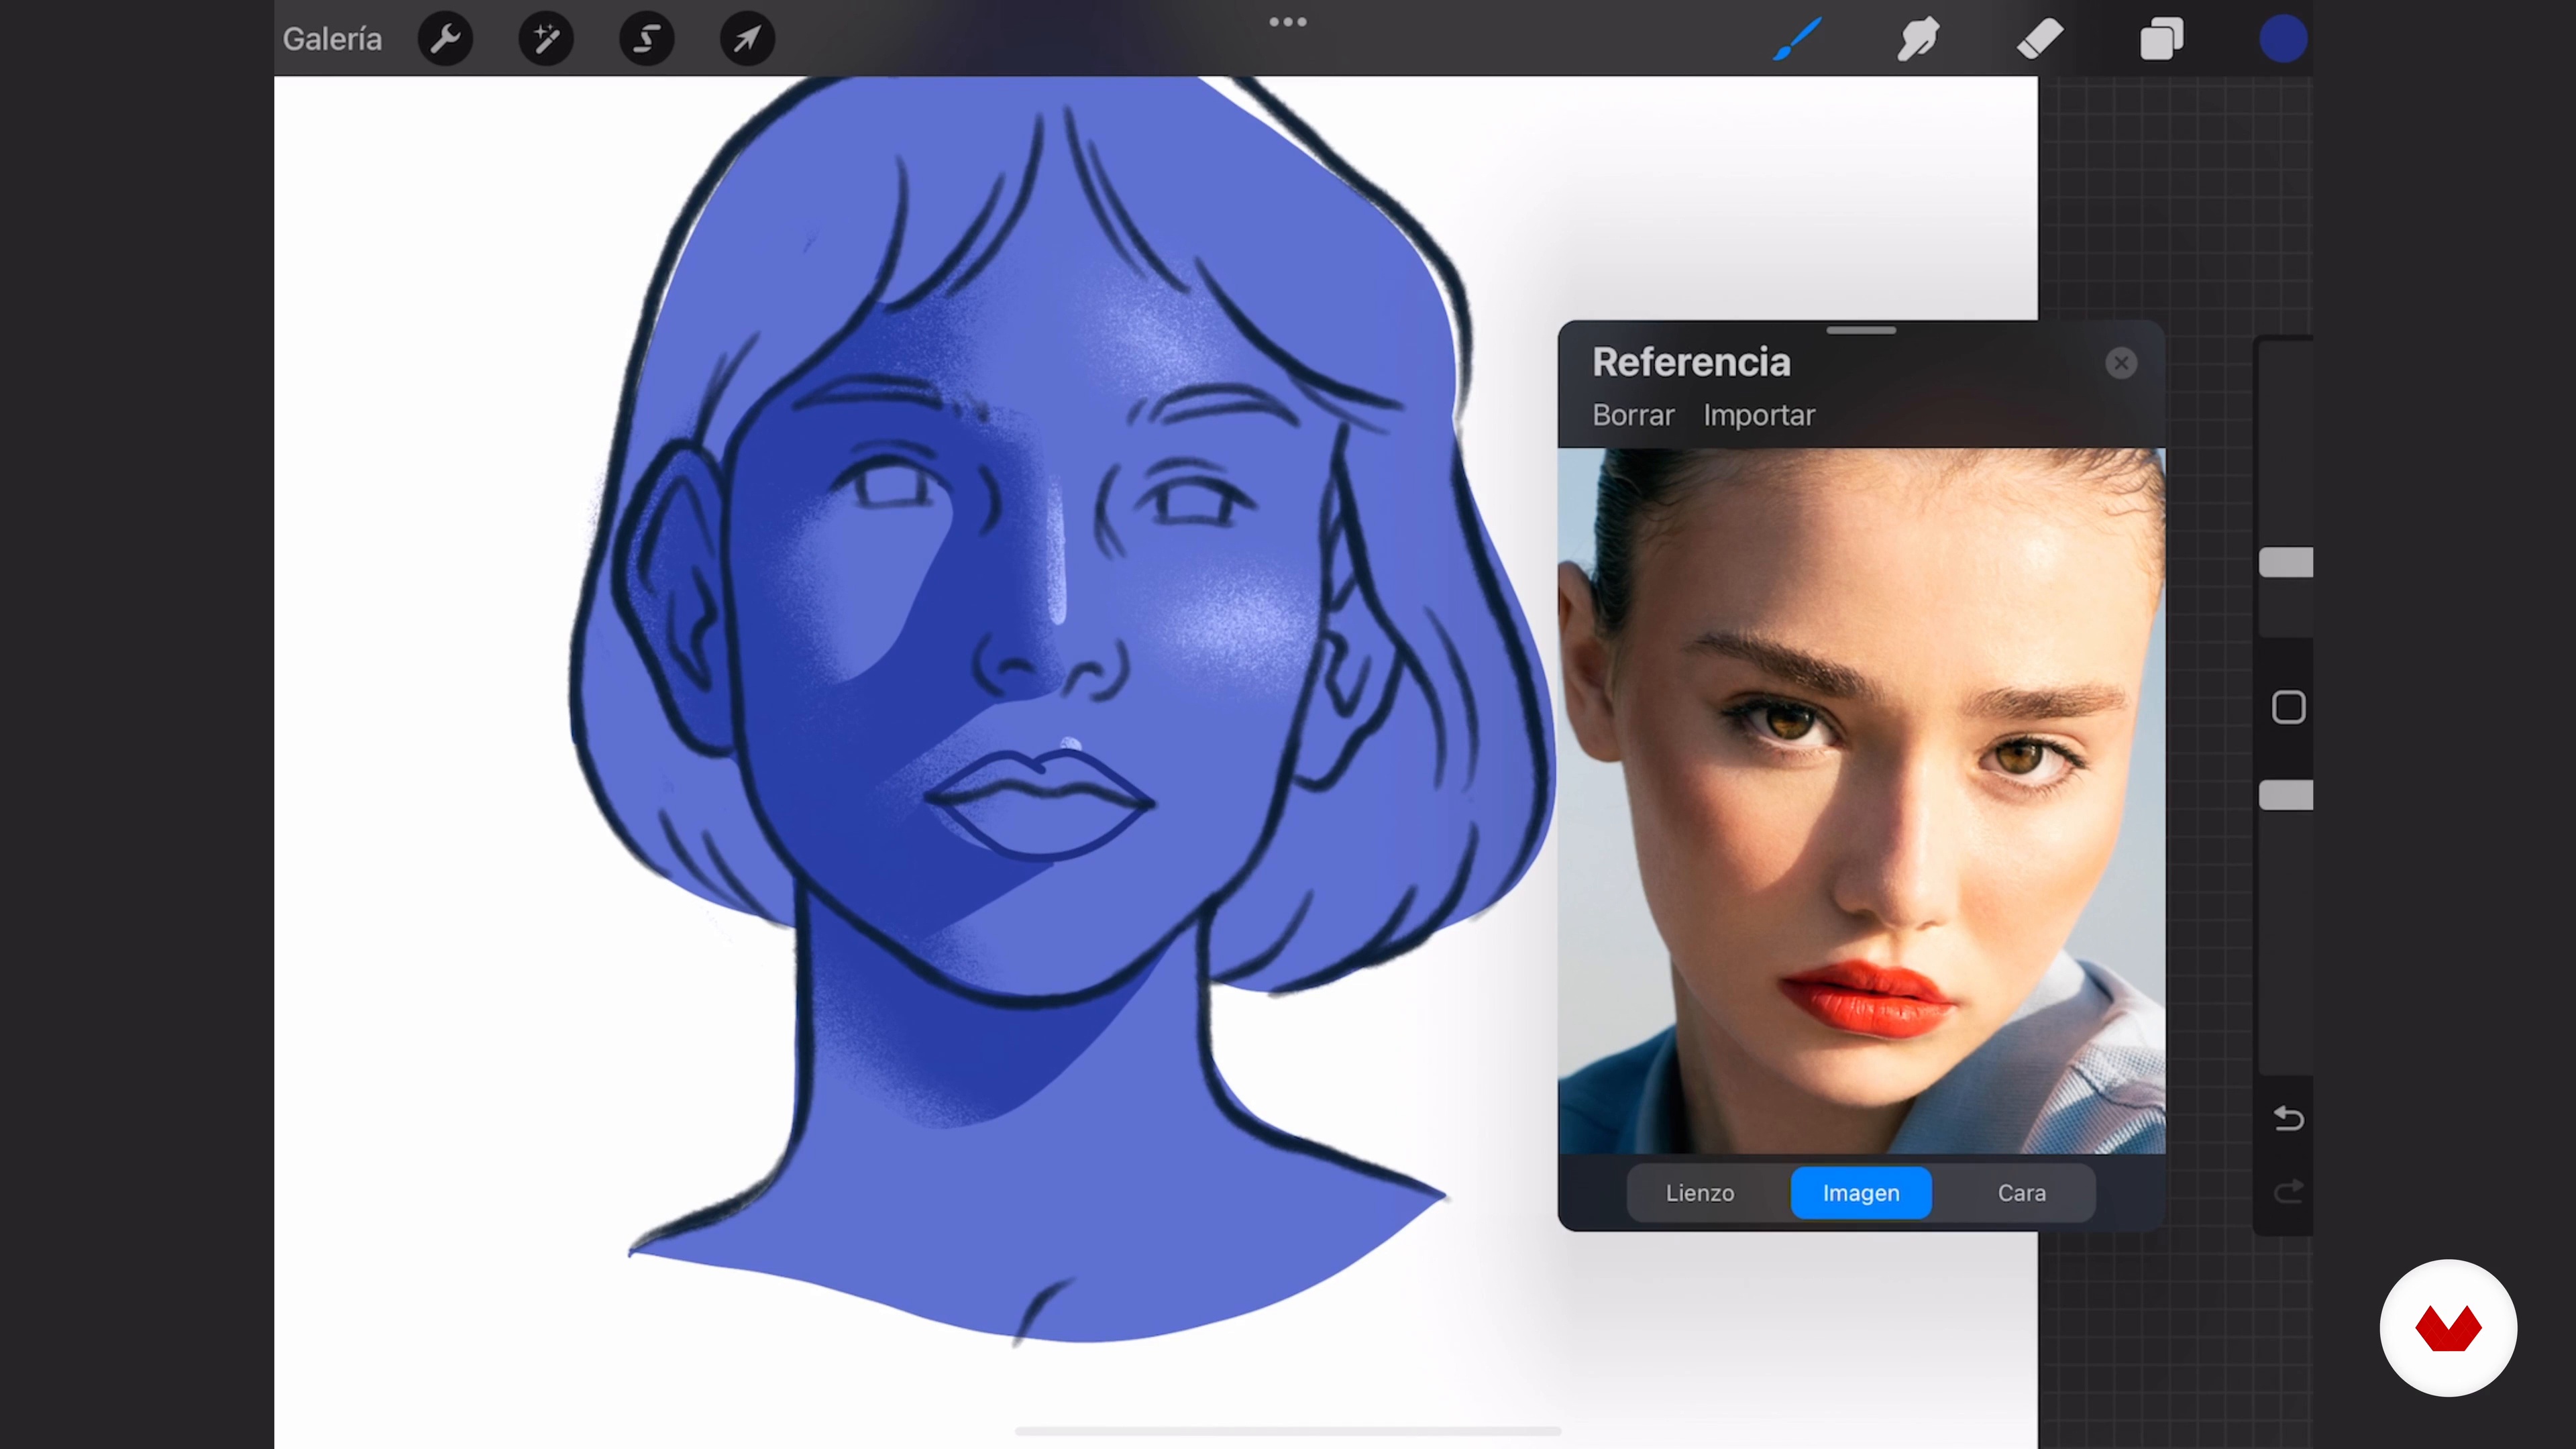Screen dimensions: 2576x1449
Task: Click Borrar in the Referencia panel
Action: click(x=1633, y=415)
